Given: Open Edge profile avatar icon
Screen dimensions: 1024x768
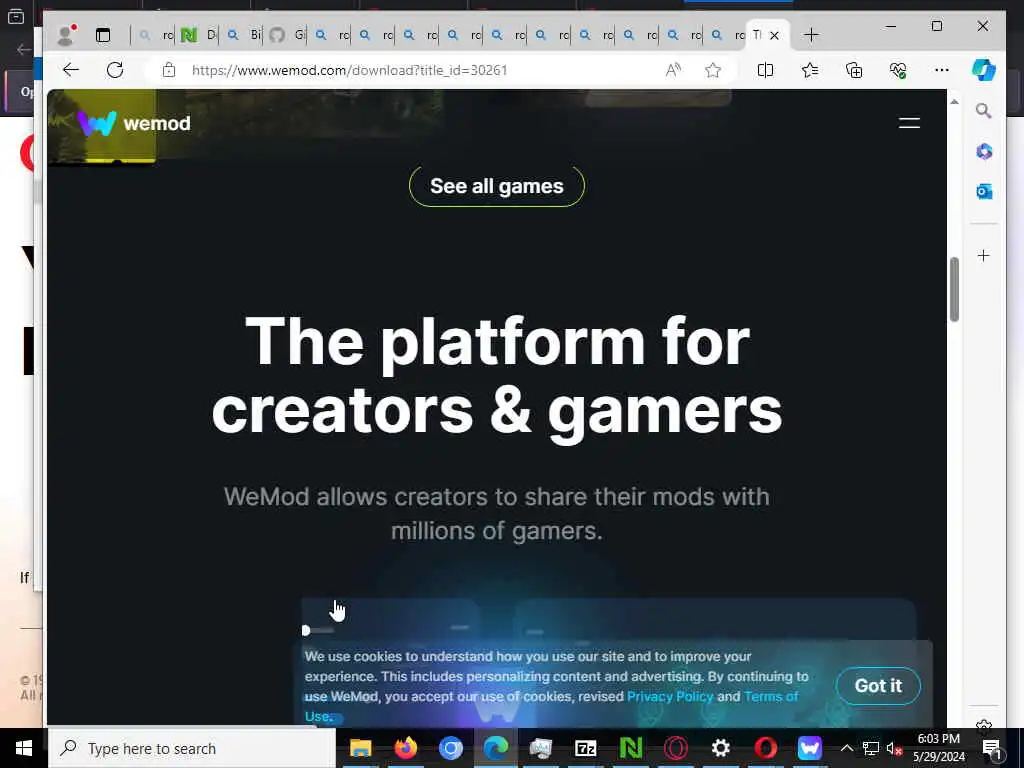Looking at the screenshot, I should coord(65,35).
